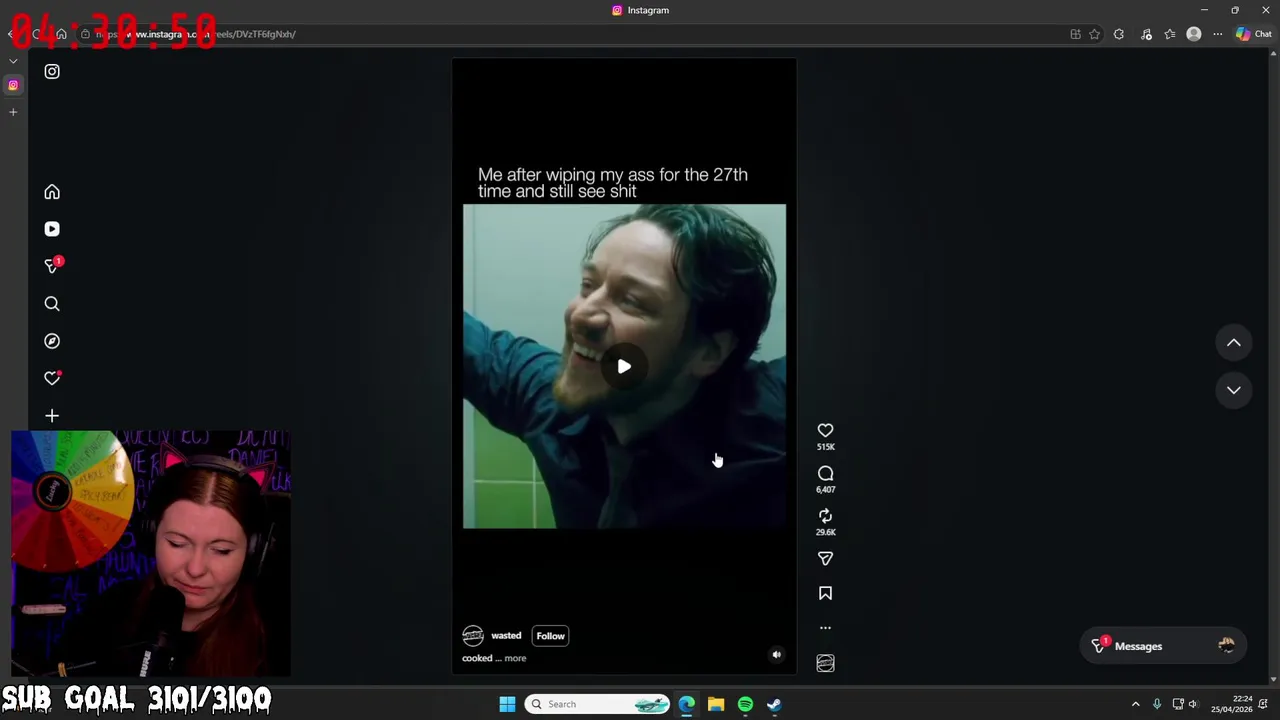Open the microphone tray icon
This screenshot has width=1280, height=720.
[x=1157, y=704]
